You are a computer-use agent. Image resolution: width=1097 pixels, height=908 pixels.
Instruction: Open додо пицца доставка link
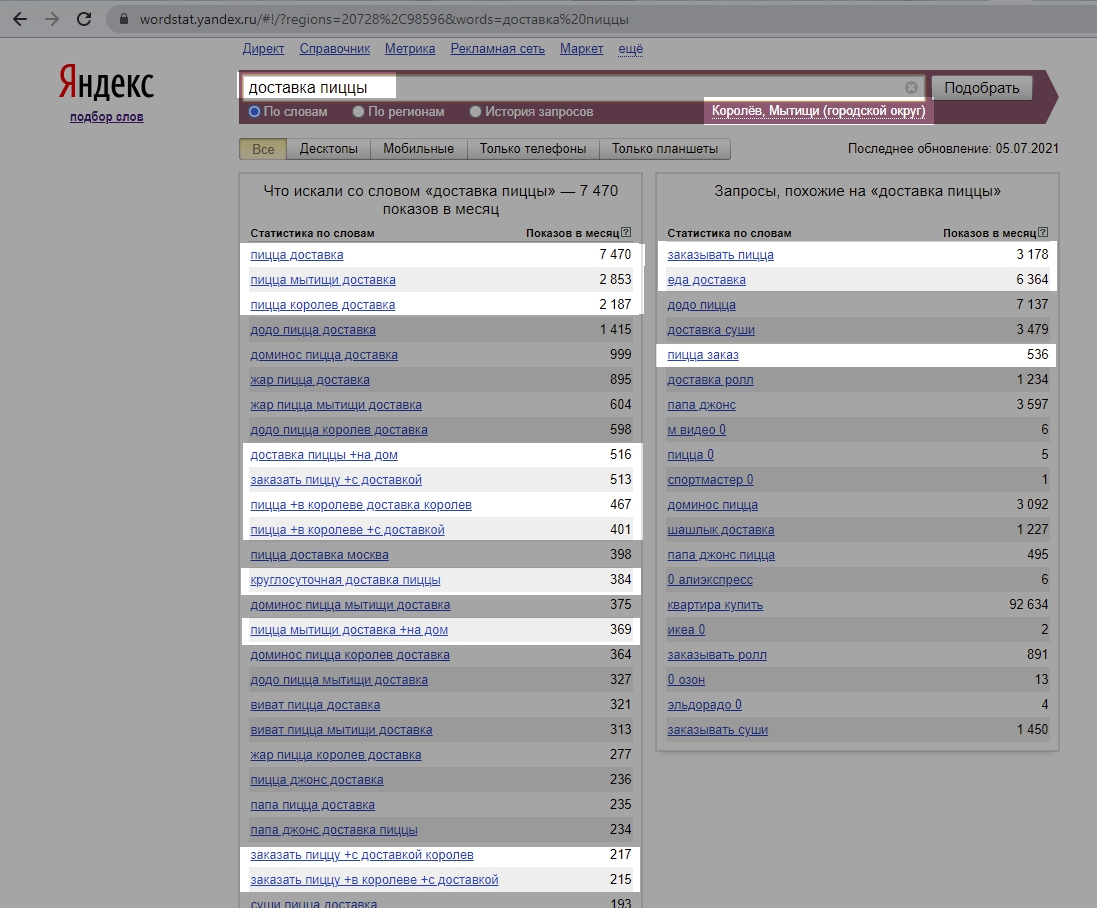point(313,330)
